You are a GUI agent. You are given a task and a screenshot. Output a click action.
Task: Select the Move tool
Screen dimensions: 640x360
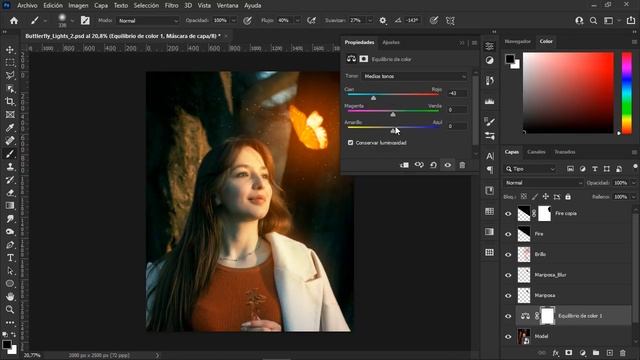click(10, 50)
